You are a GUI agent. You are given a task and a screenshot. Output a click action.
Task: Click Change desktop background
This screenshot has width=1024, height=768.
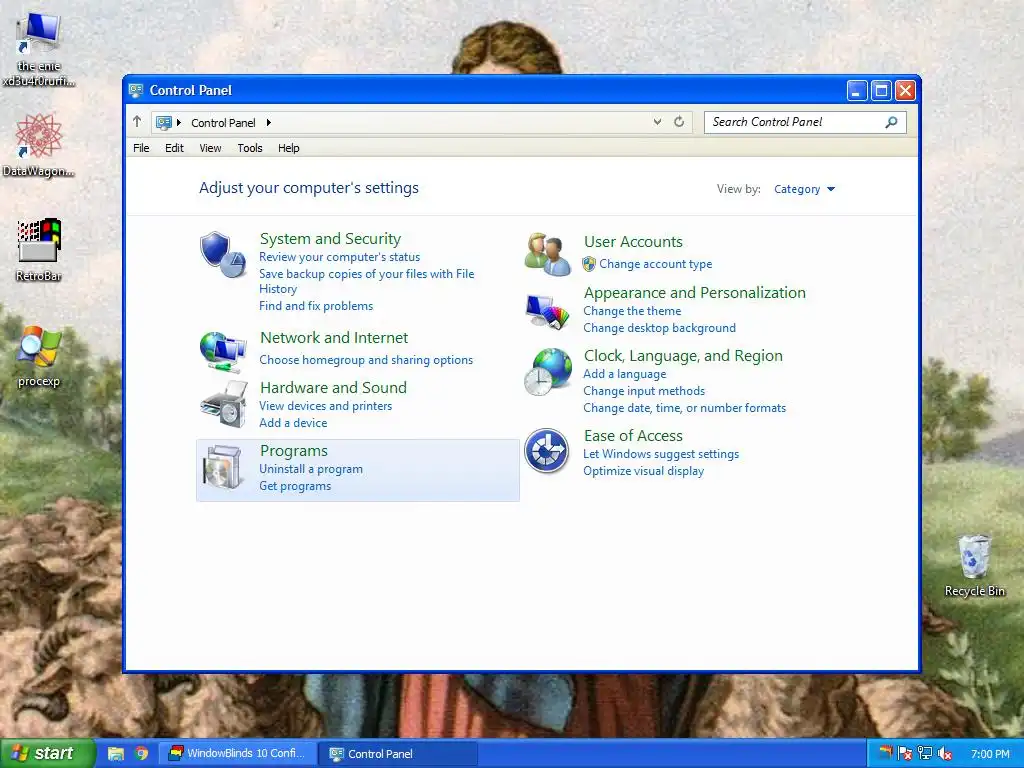click(660, 328)
